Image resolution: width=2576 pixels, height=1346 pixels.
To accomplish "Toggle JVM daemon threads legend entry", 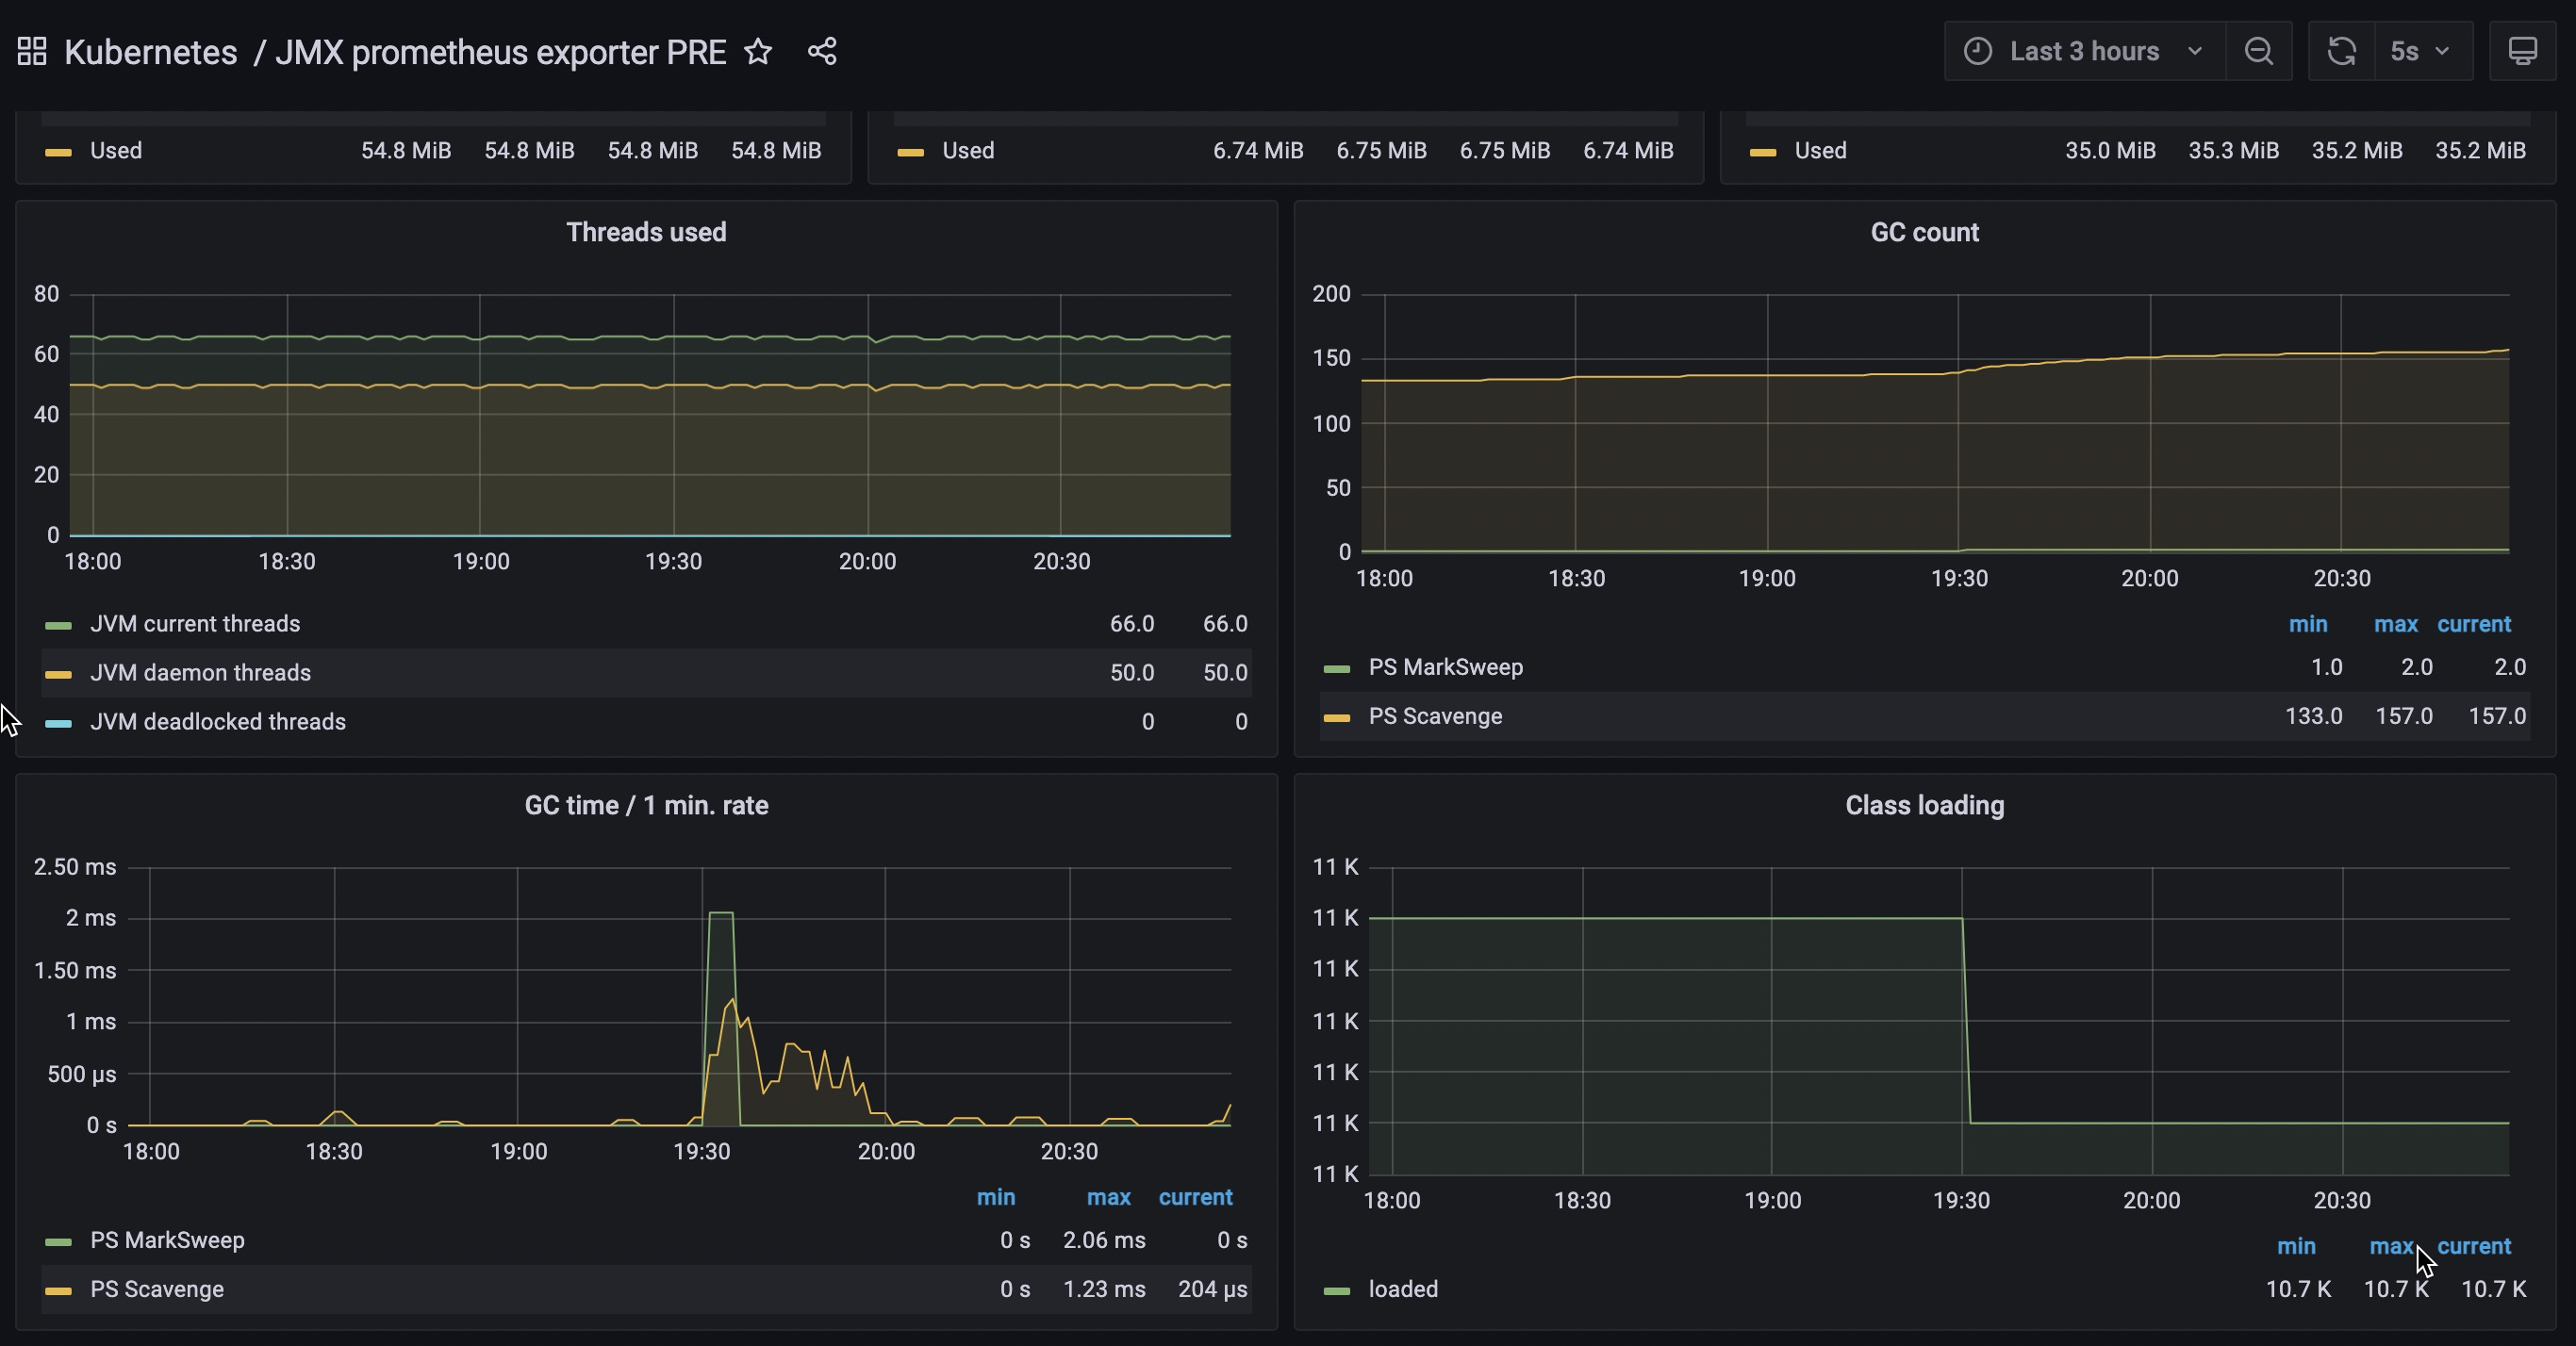I will click(x=200, y=673).
